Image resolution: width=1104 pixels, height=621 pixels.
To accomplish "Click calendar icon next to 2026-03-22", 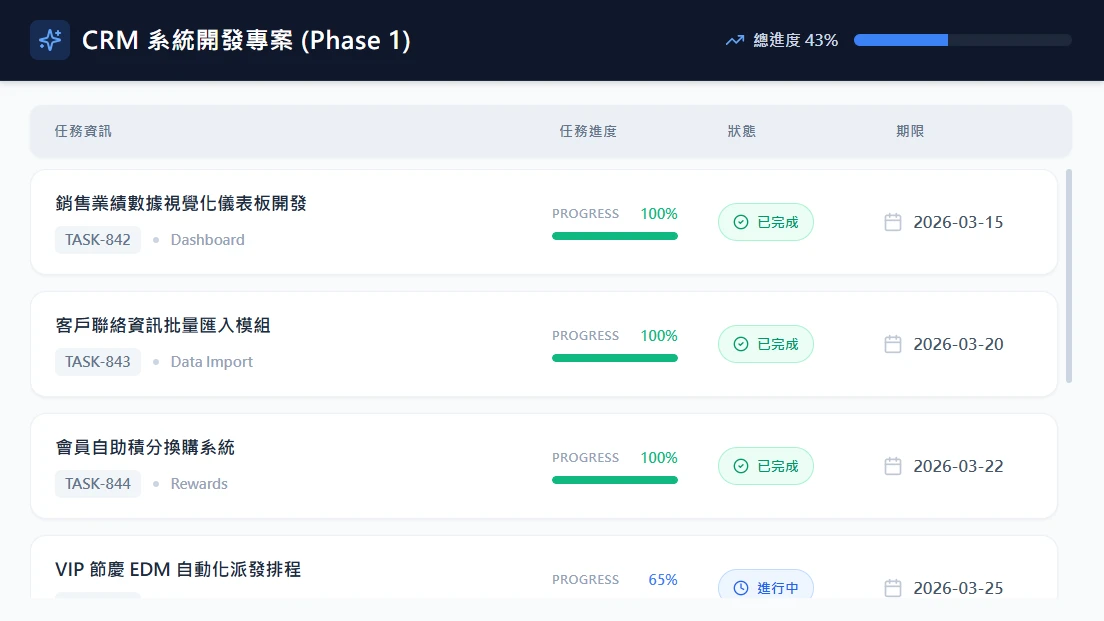I will pyautogui.click(x=893, y=466).
